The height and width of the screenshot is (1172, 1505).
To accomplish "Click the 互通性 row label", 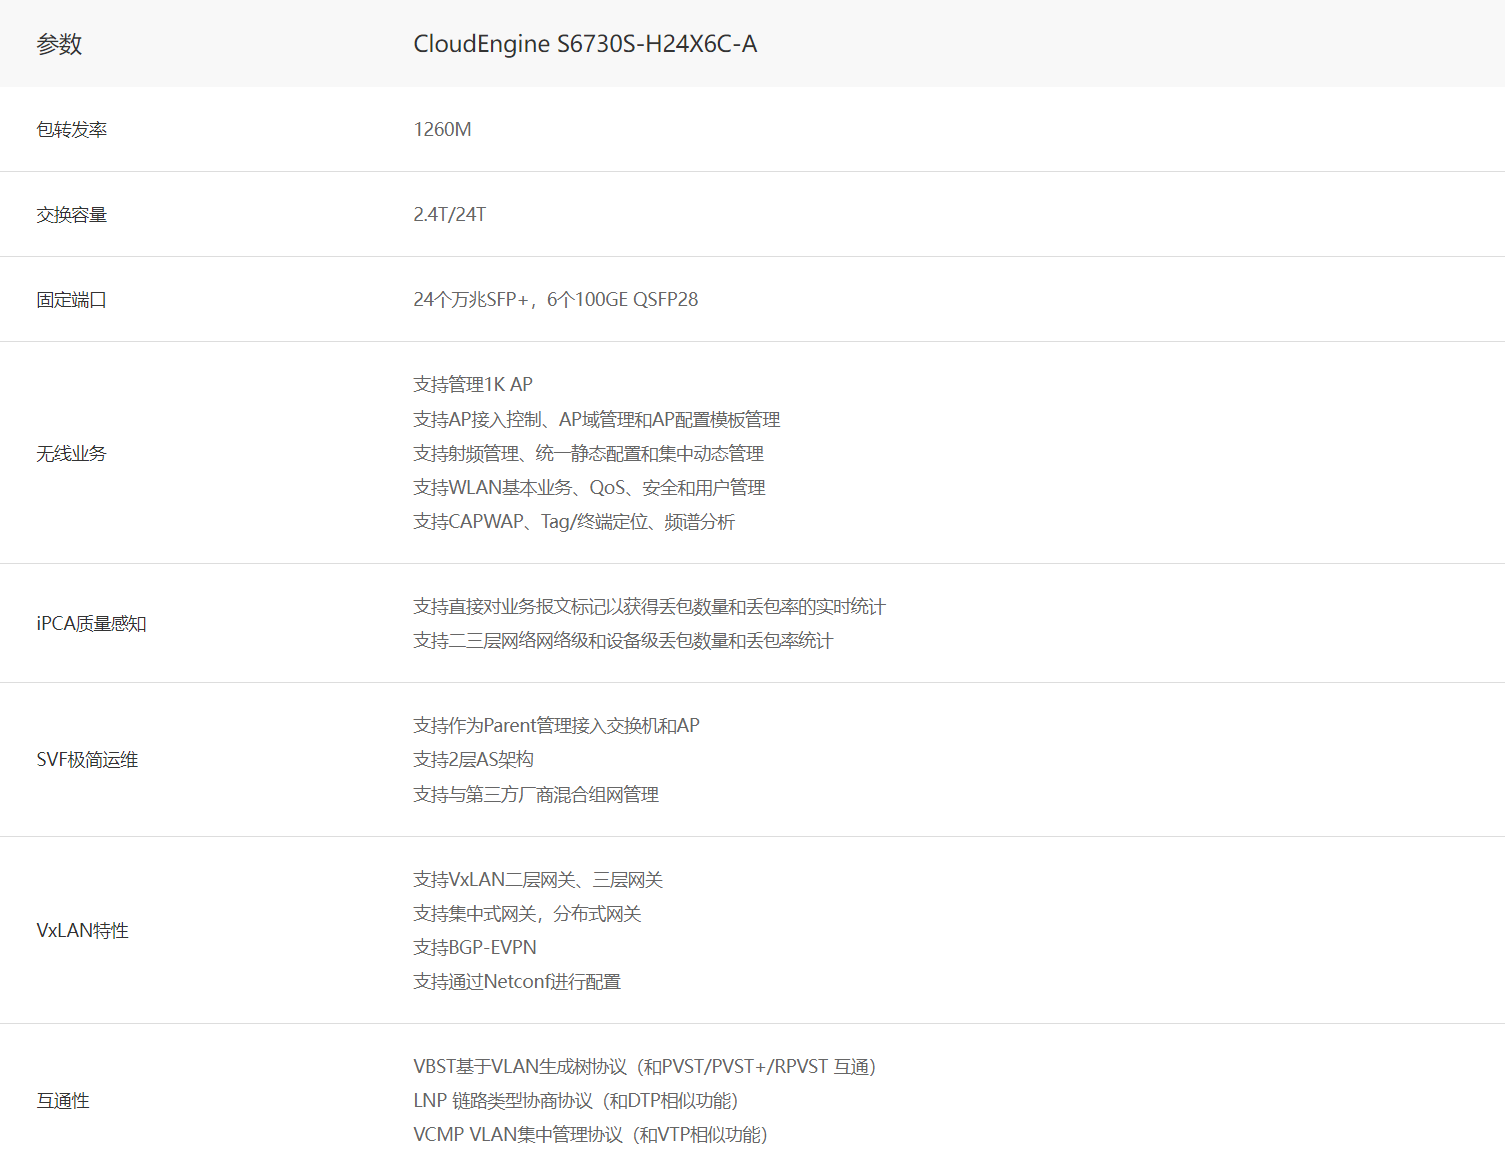I will coord(63,1101).
